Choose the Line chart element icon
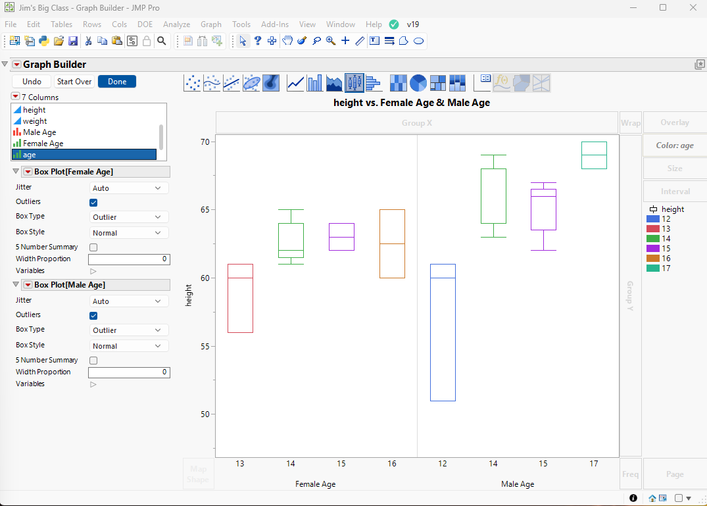Screen dimensions: 707x506 tap(295, 83)
